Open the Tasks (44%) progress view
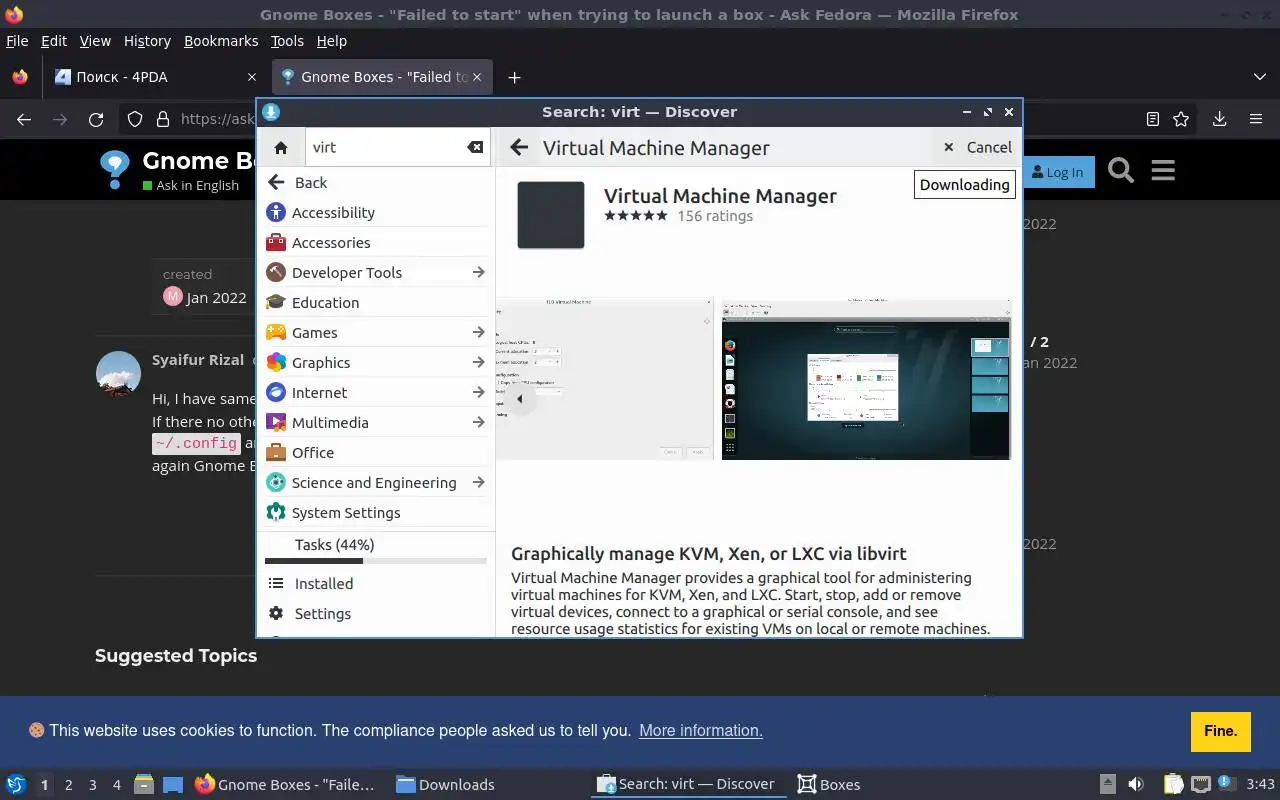 pos(377,549)
